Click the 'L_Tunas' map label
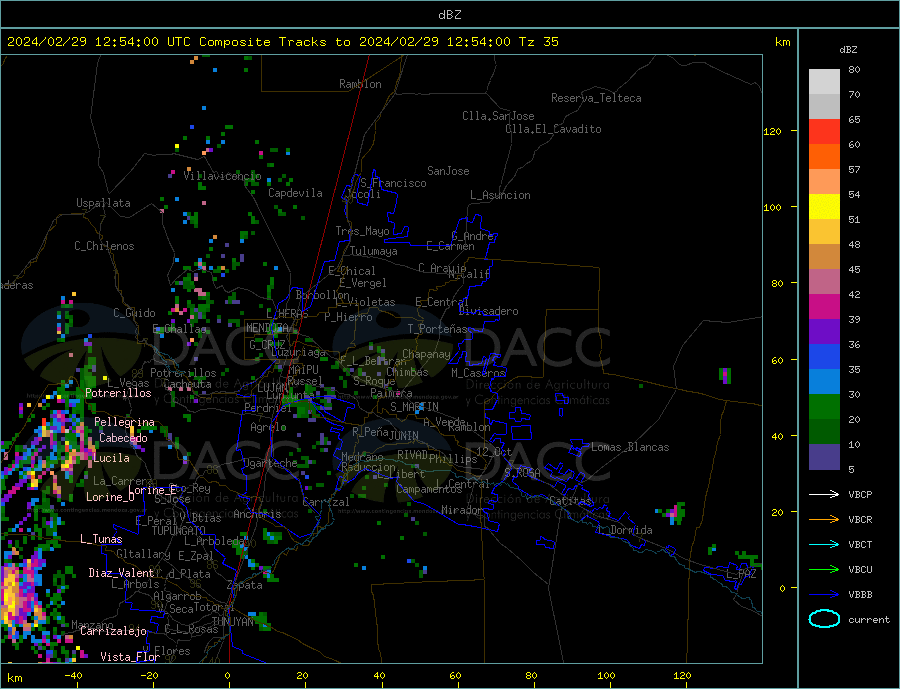Screen dimensions: 900x689 pos(102,539)
